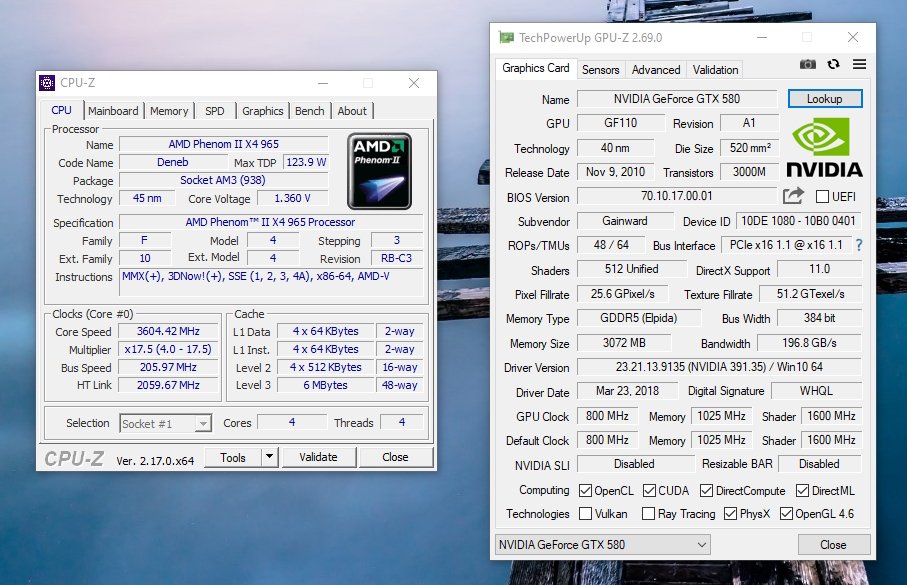Switch to the Sensors tab in GPU-Z
This screenshot has width=907, height=585.
[x=600, y=69]
